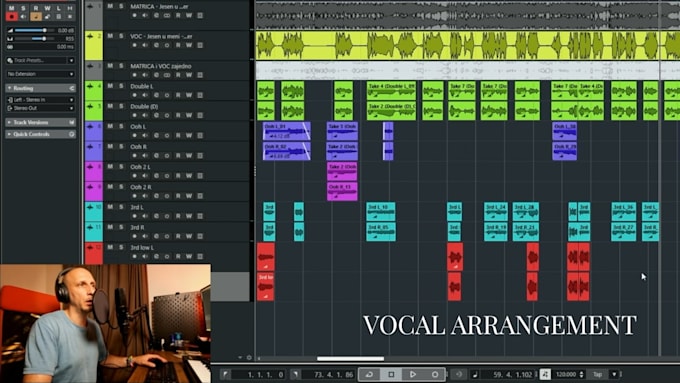Screen dimensions: 680x383
Task: Toggle Write automation on 3rd L track
Action: click(x=189, y=216)
